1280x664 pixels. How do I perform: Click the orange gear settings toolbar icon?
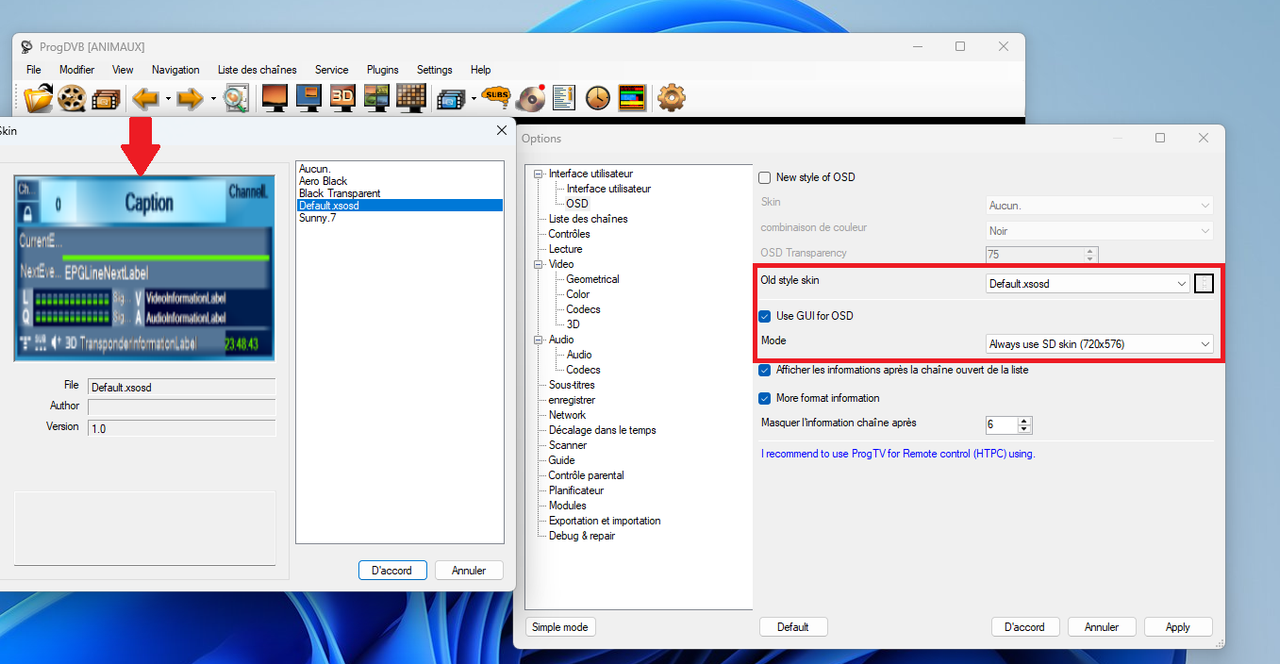tap(671, 97)
